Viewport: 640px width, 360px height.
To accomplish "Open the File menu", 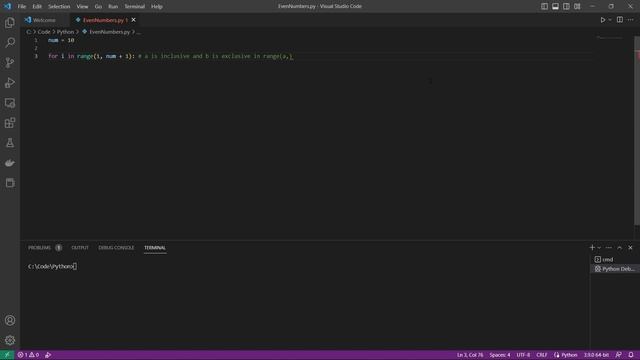I will pos(22,7).
